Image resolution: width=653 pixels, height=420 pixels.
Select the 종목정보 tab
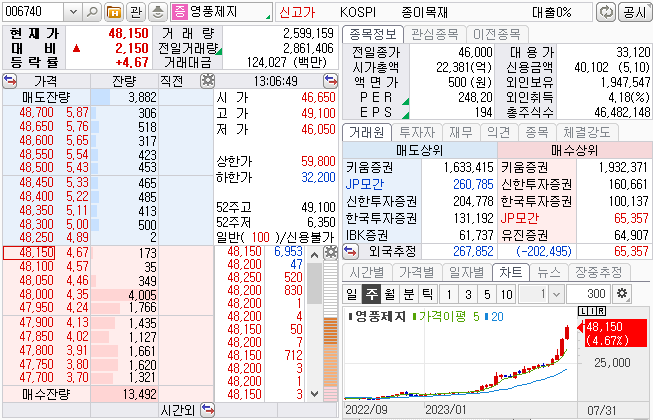pos(373,34)
